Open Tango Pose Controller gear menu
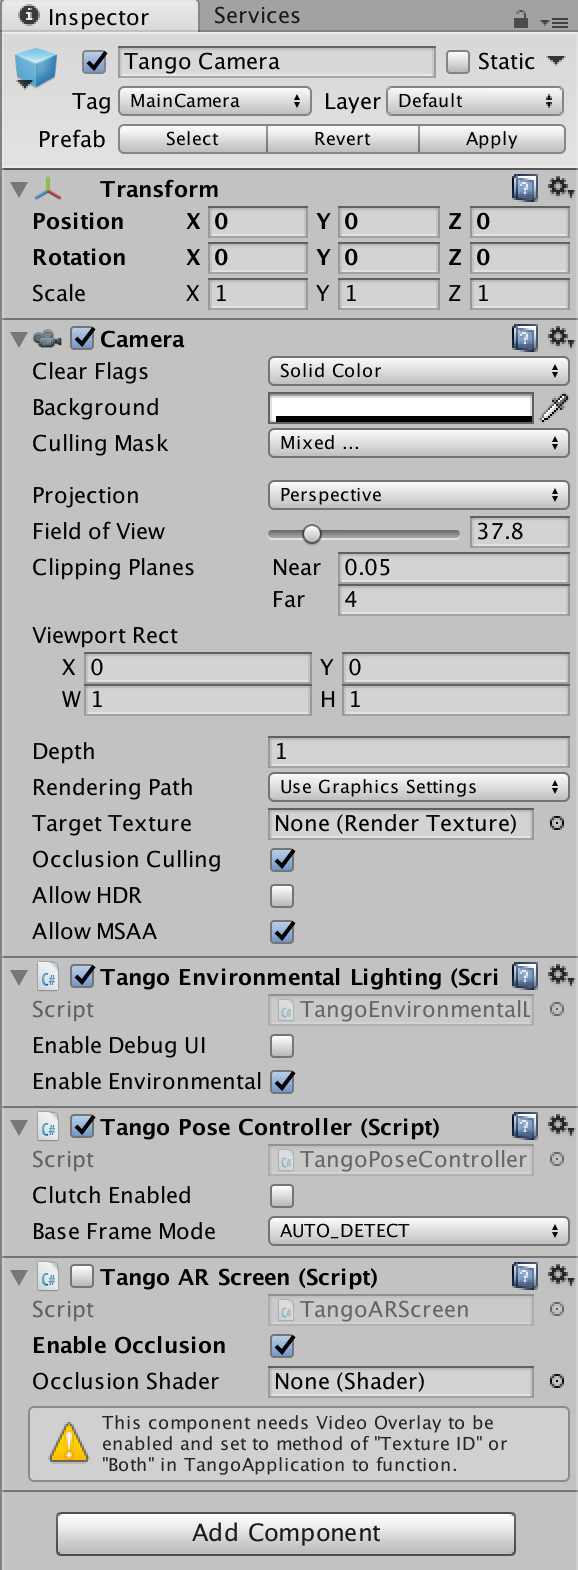This screenshot has width=578, height=1570. [560, 1126]
